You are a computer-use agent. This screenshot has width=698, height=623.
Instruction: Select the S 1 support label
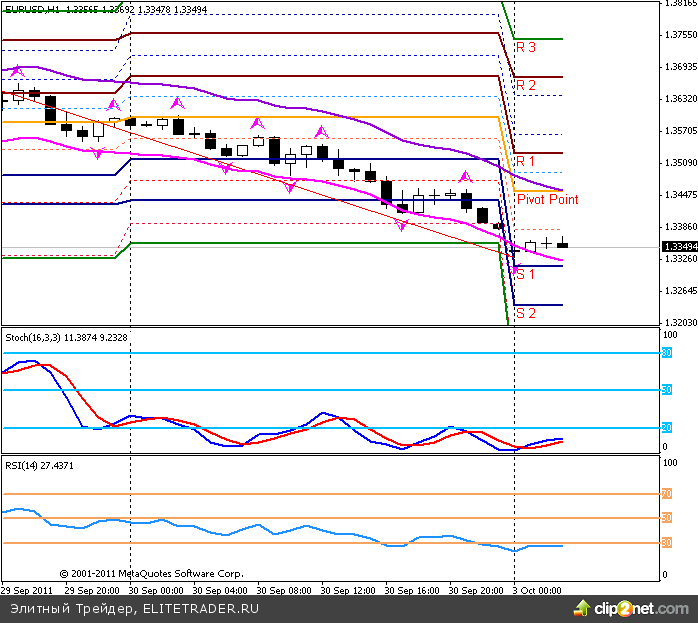pyautogui.click(x=525, y=274)
